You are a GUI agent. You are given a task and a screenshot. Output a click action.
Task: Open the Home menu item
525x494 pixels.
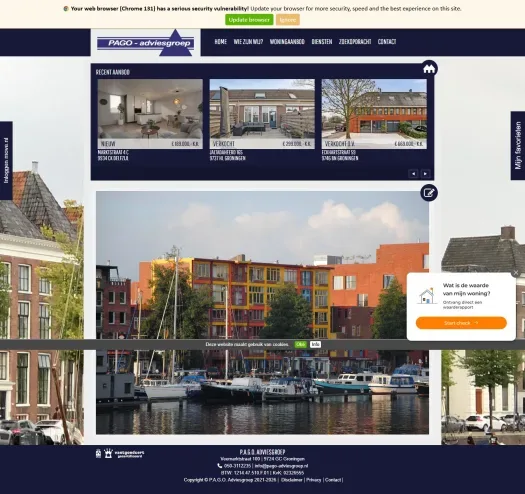(x=221, y=42)
